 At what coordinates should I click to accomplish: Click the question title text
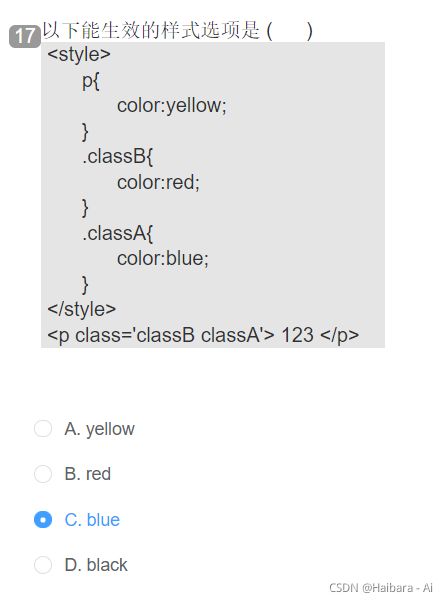click(177, 31)
